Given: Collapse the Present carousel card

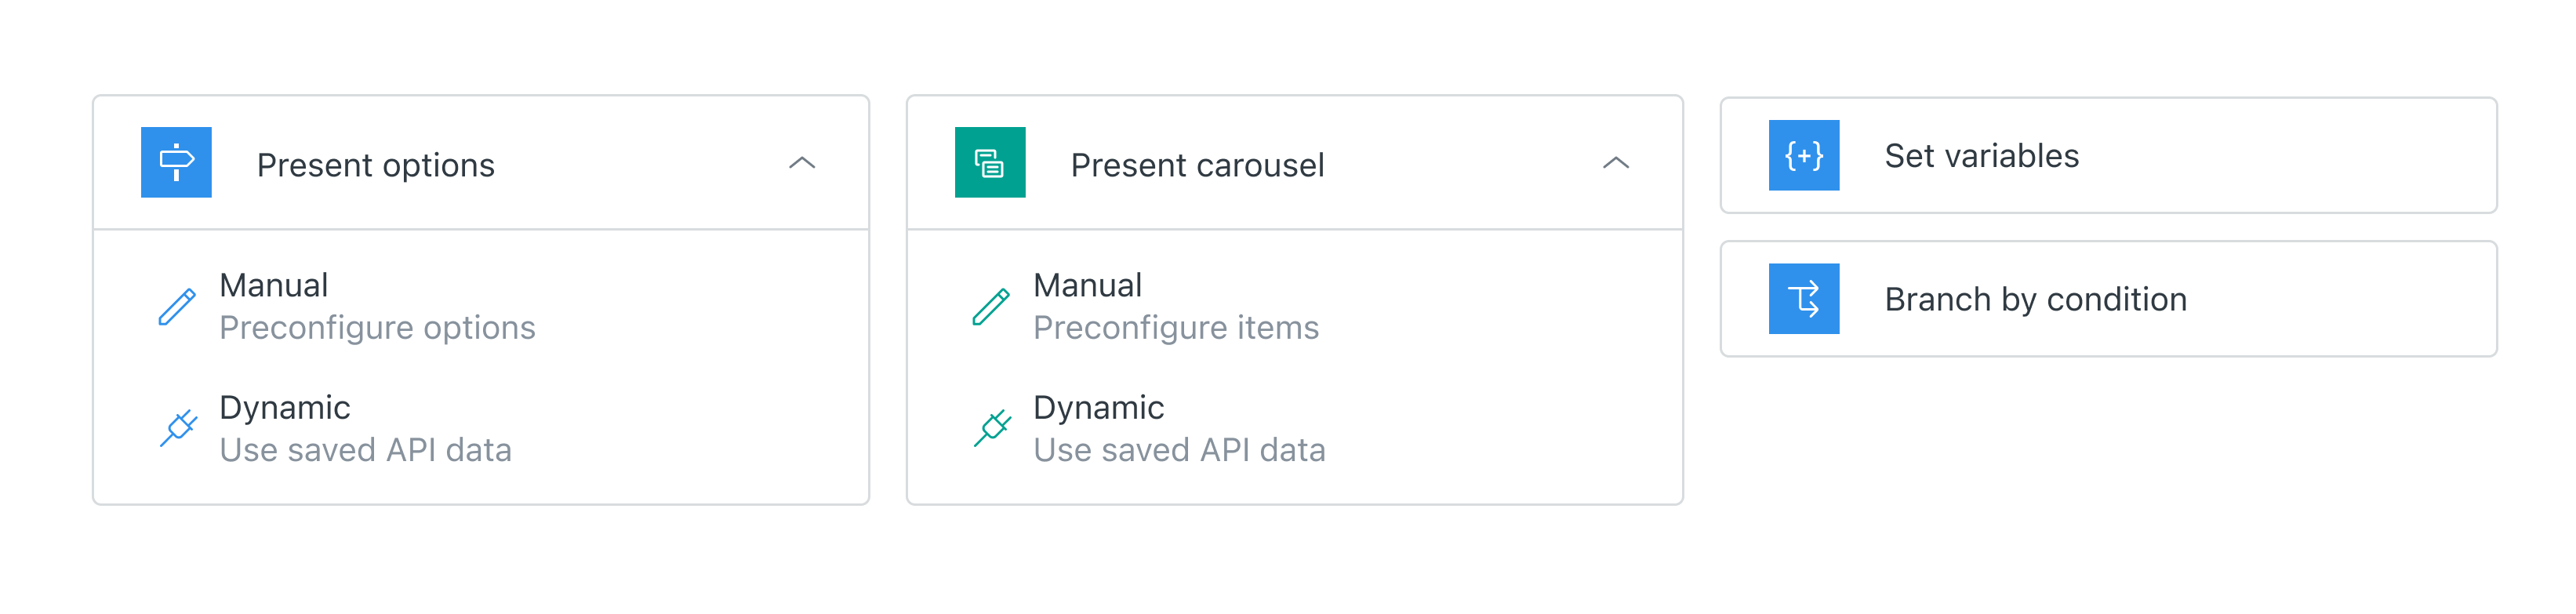Looking at the screenshot, I should [1617, 163].
